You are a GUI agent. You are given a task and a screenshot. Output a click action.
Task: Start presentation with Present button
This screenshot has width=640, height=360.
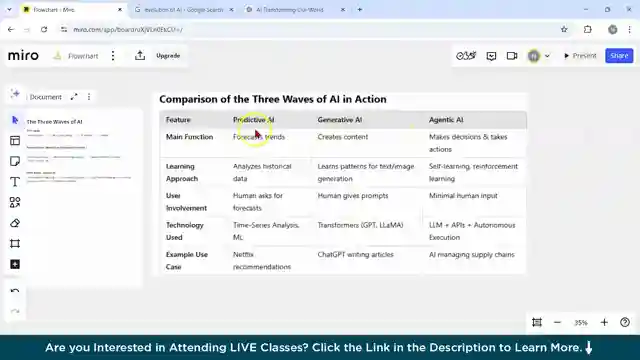[580, 56]
